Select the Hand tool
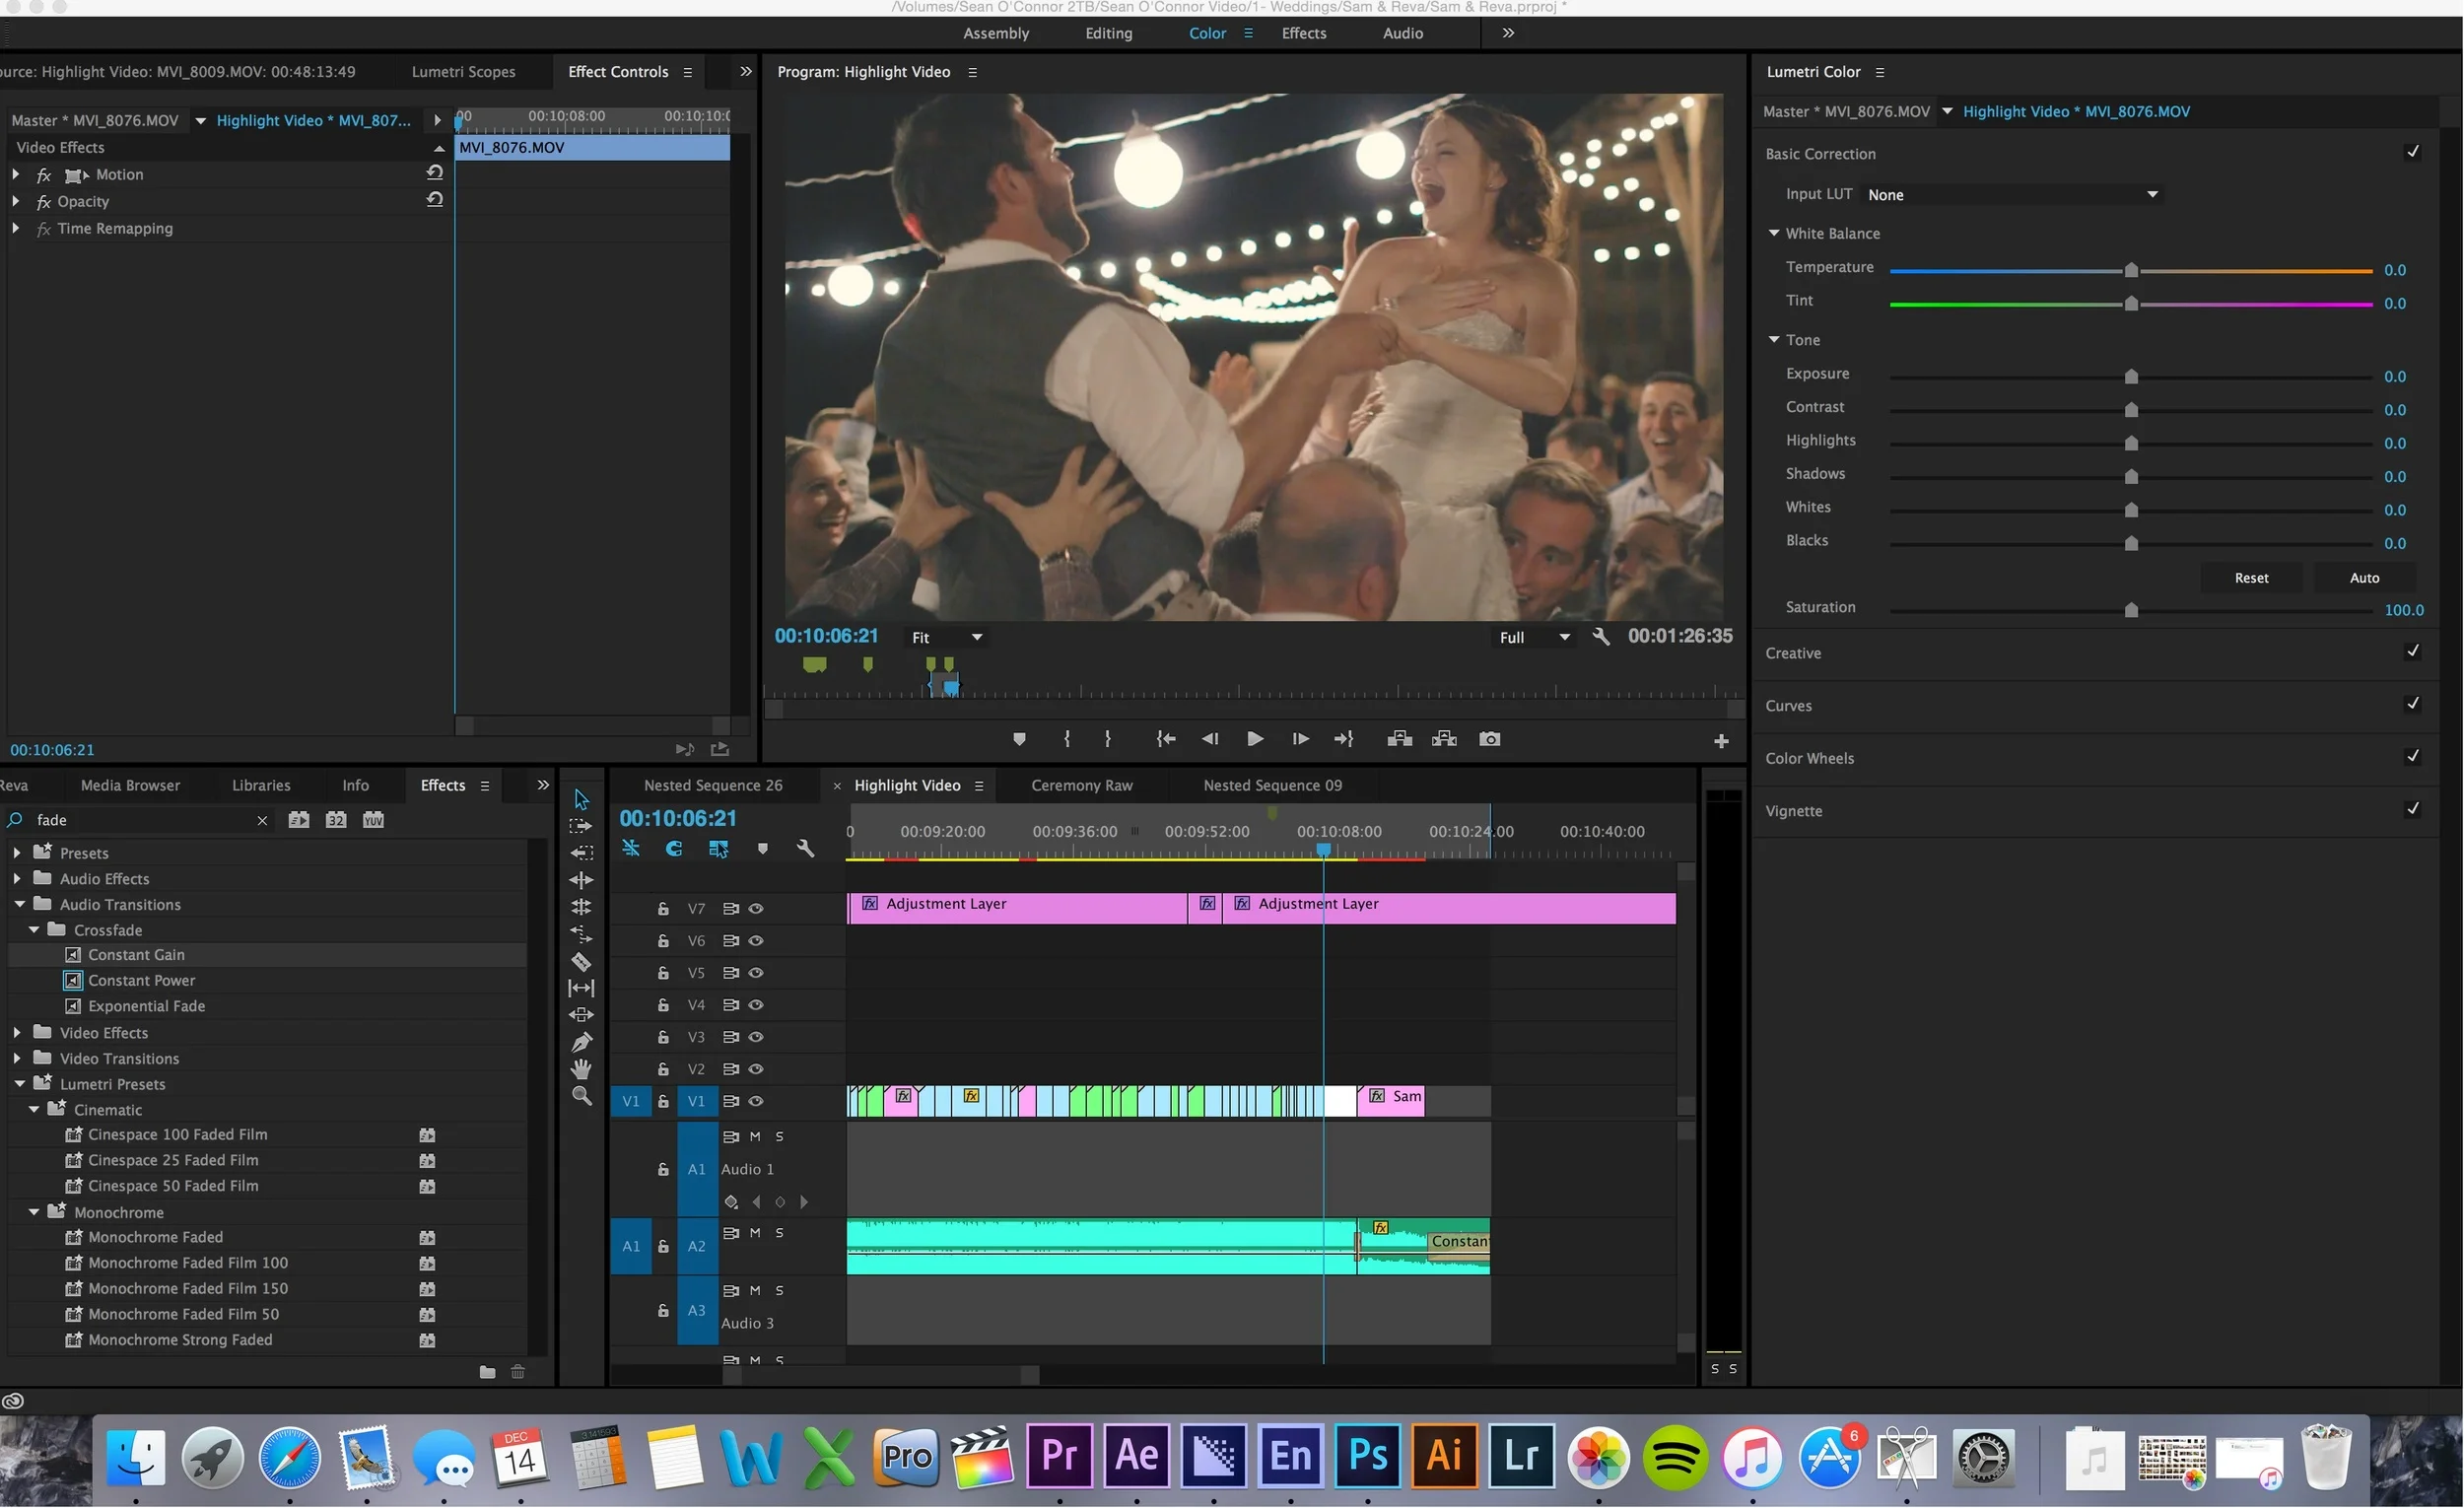Image resolution: width=2464 pixels, height=1508 pixels. [581, 1066]
